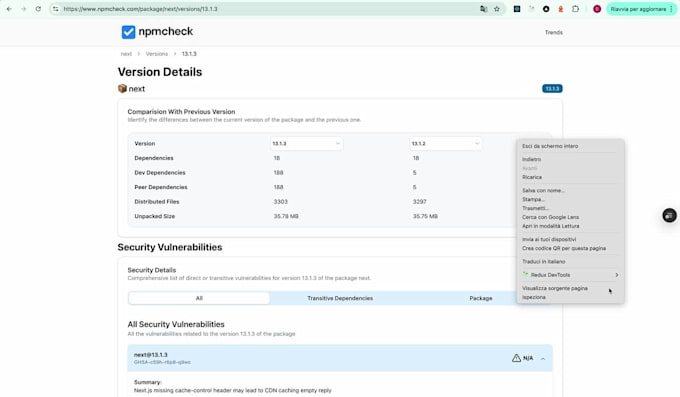680x397 pixels.
Task: Expand Redux DevTools submenu arrow
Action: (x=617, y=275)
